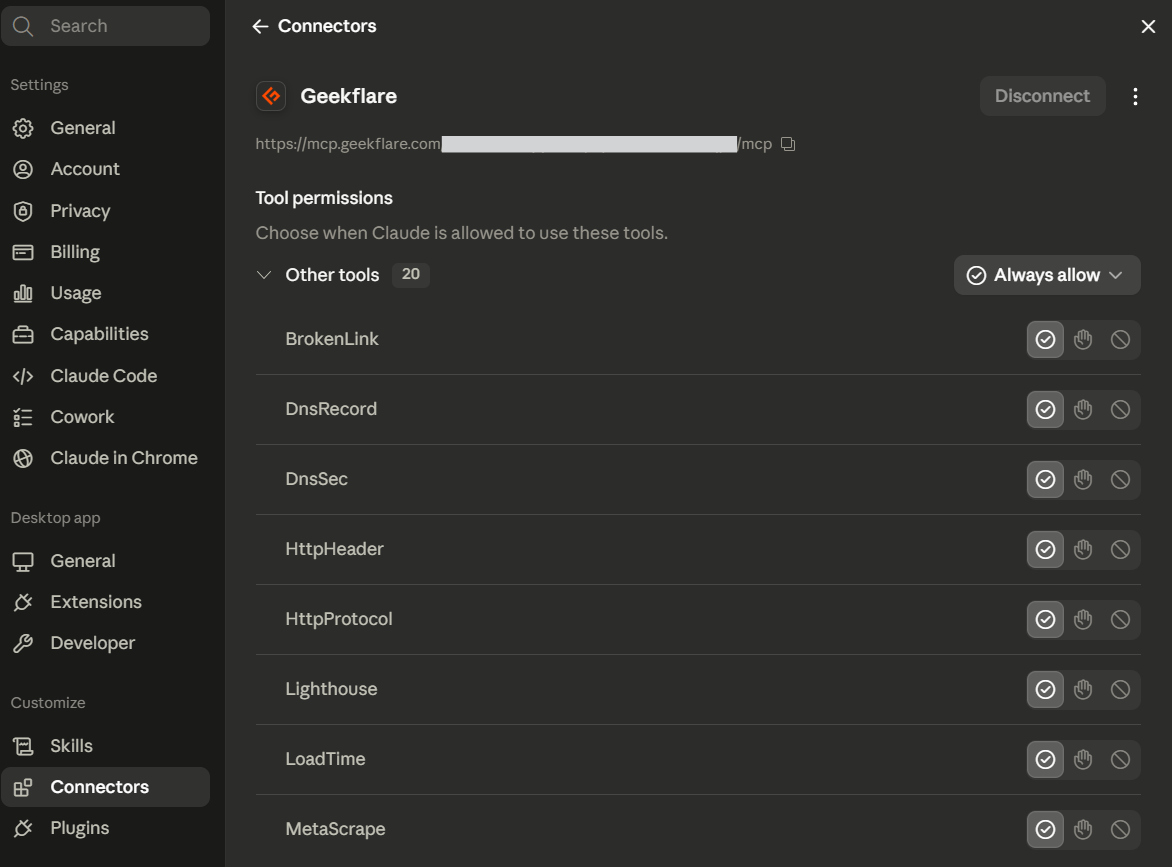Always allow the MetaScrape tool
The width and height of the screenshot is (1172, 867).
coord(1045,829)
